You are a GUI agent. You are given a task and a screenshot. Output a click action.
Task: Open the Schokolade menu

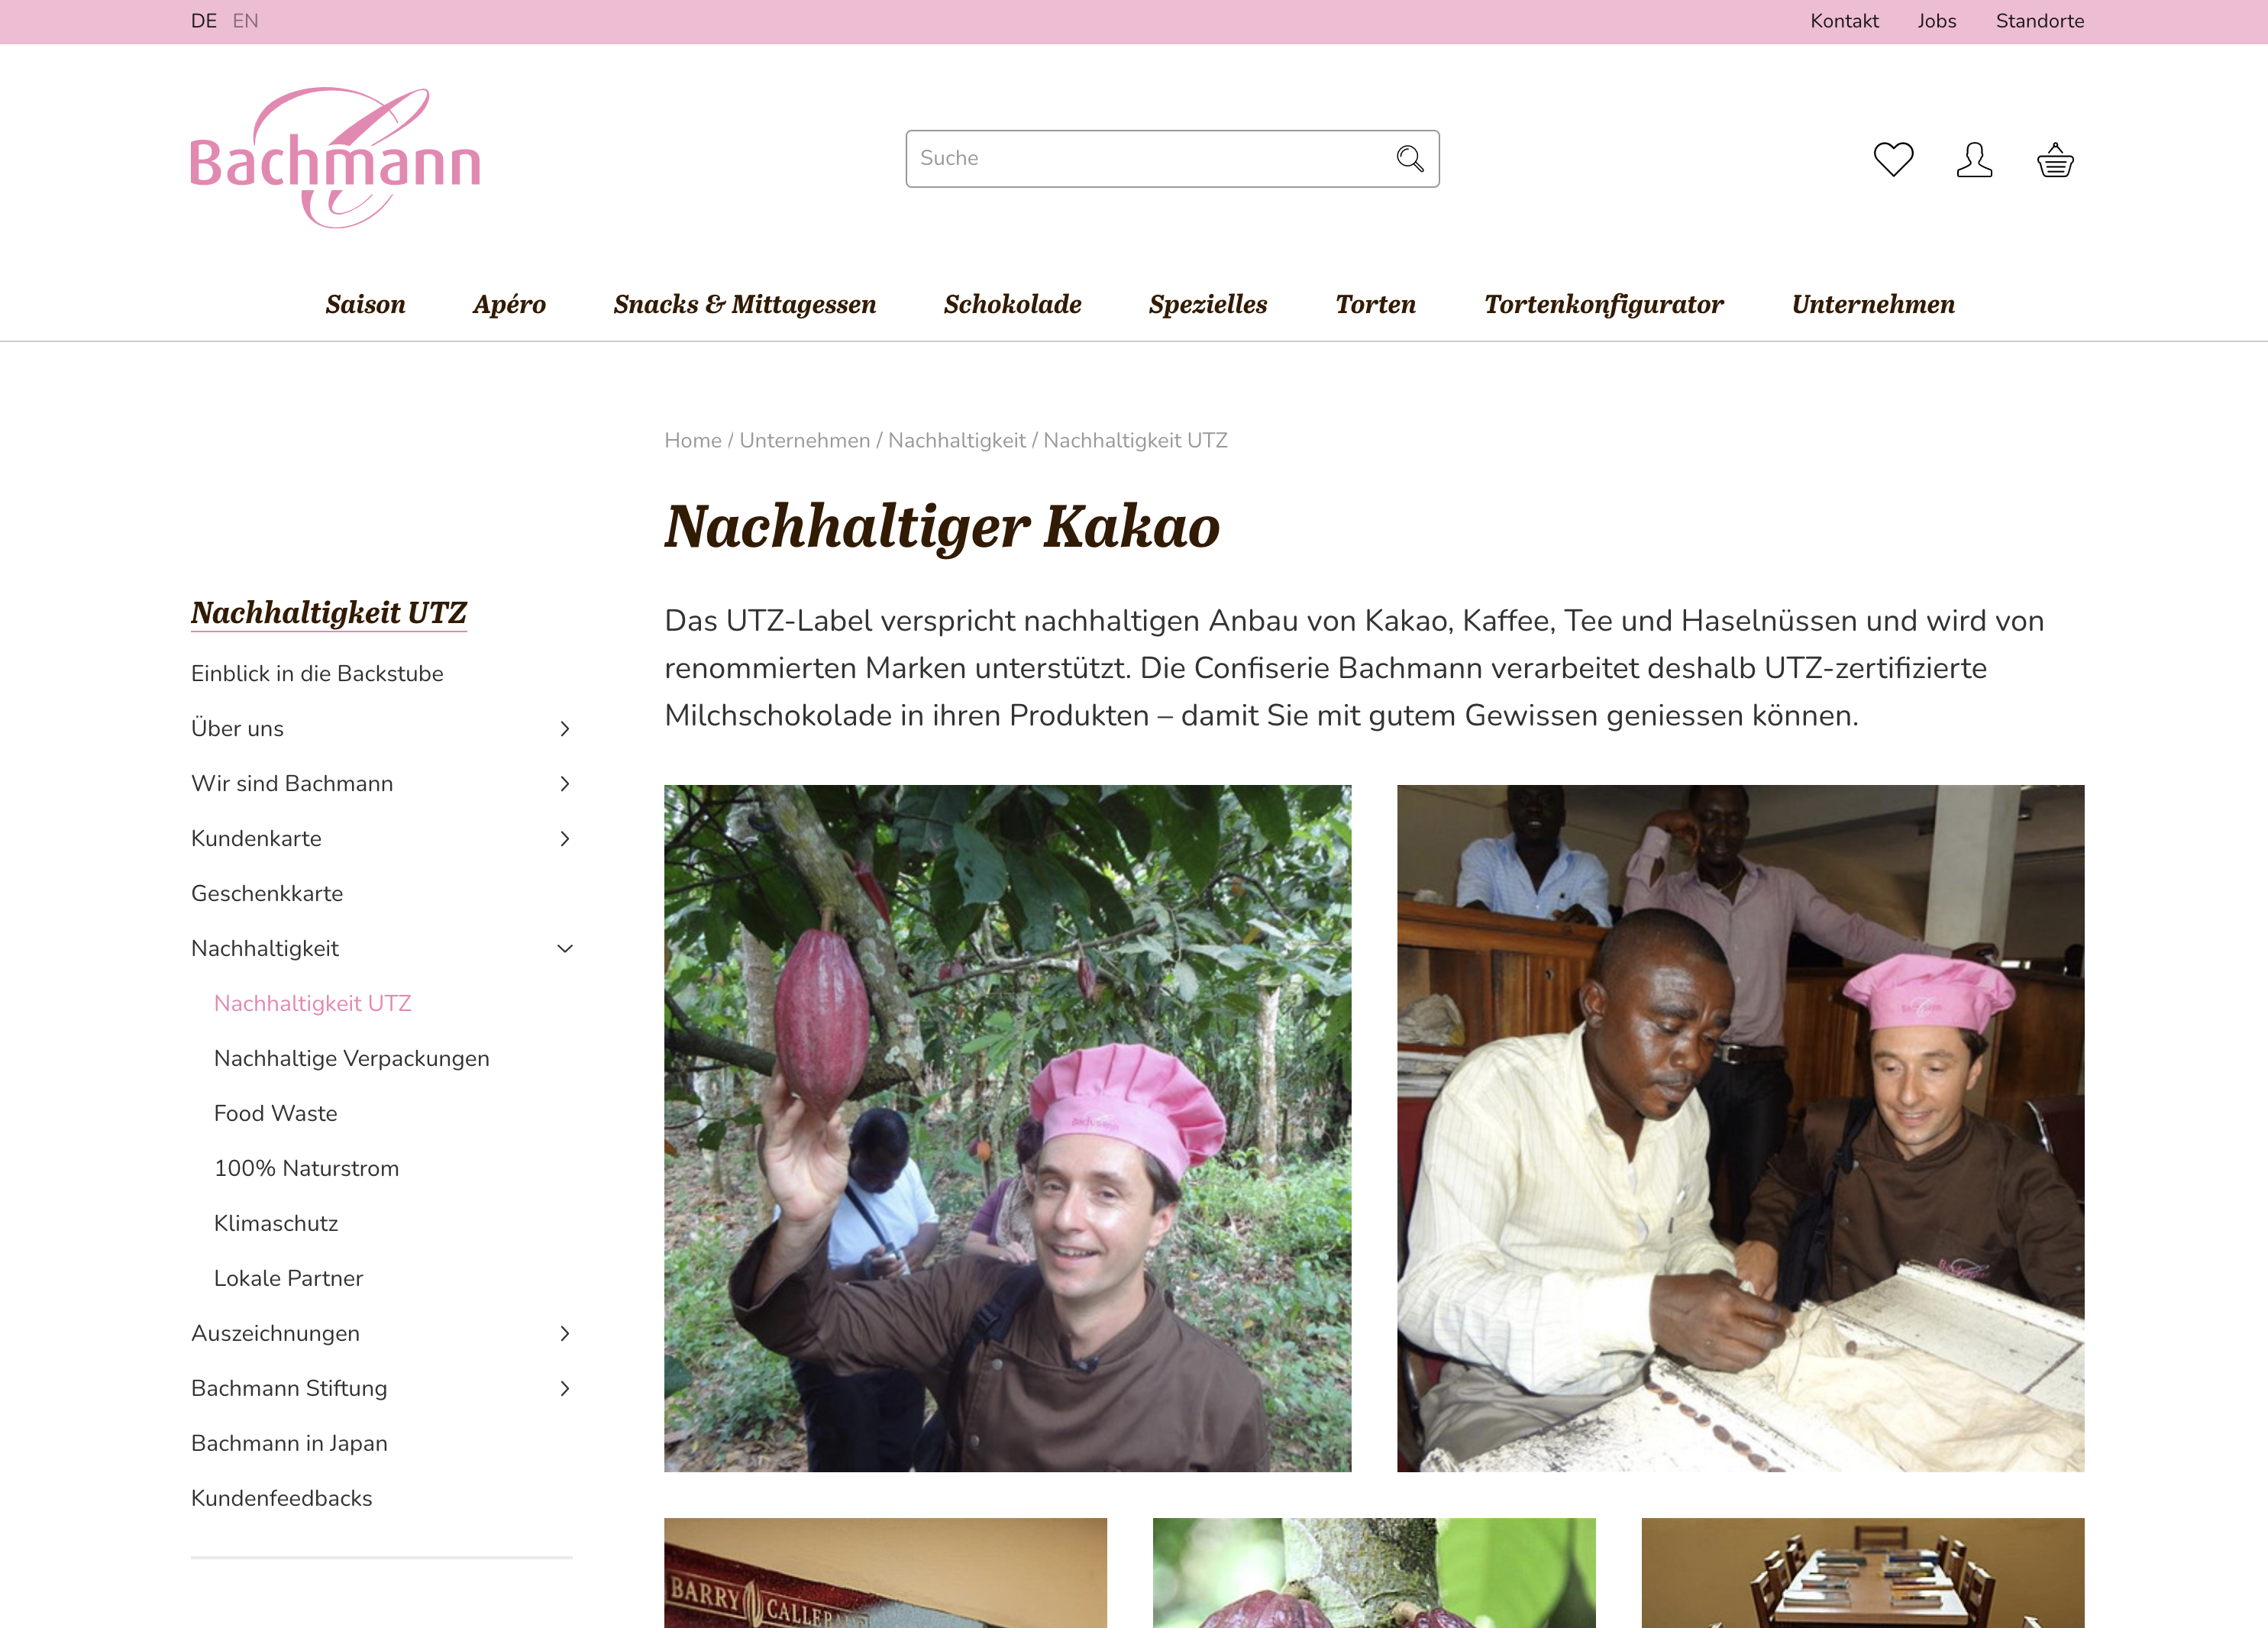(1012, 304)
